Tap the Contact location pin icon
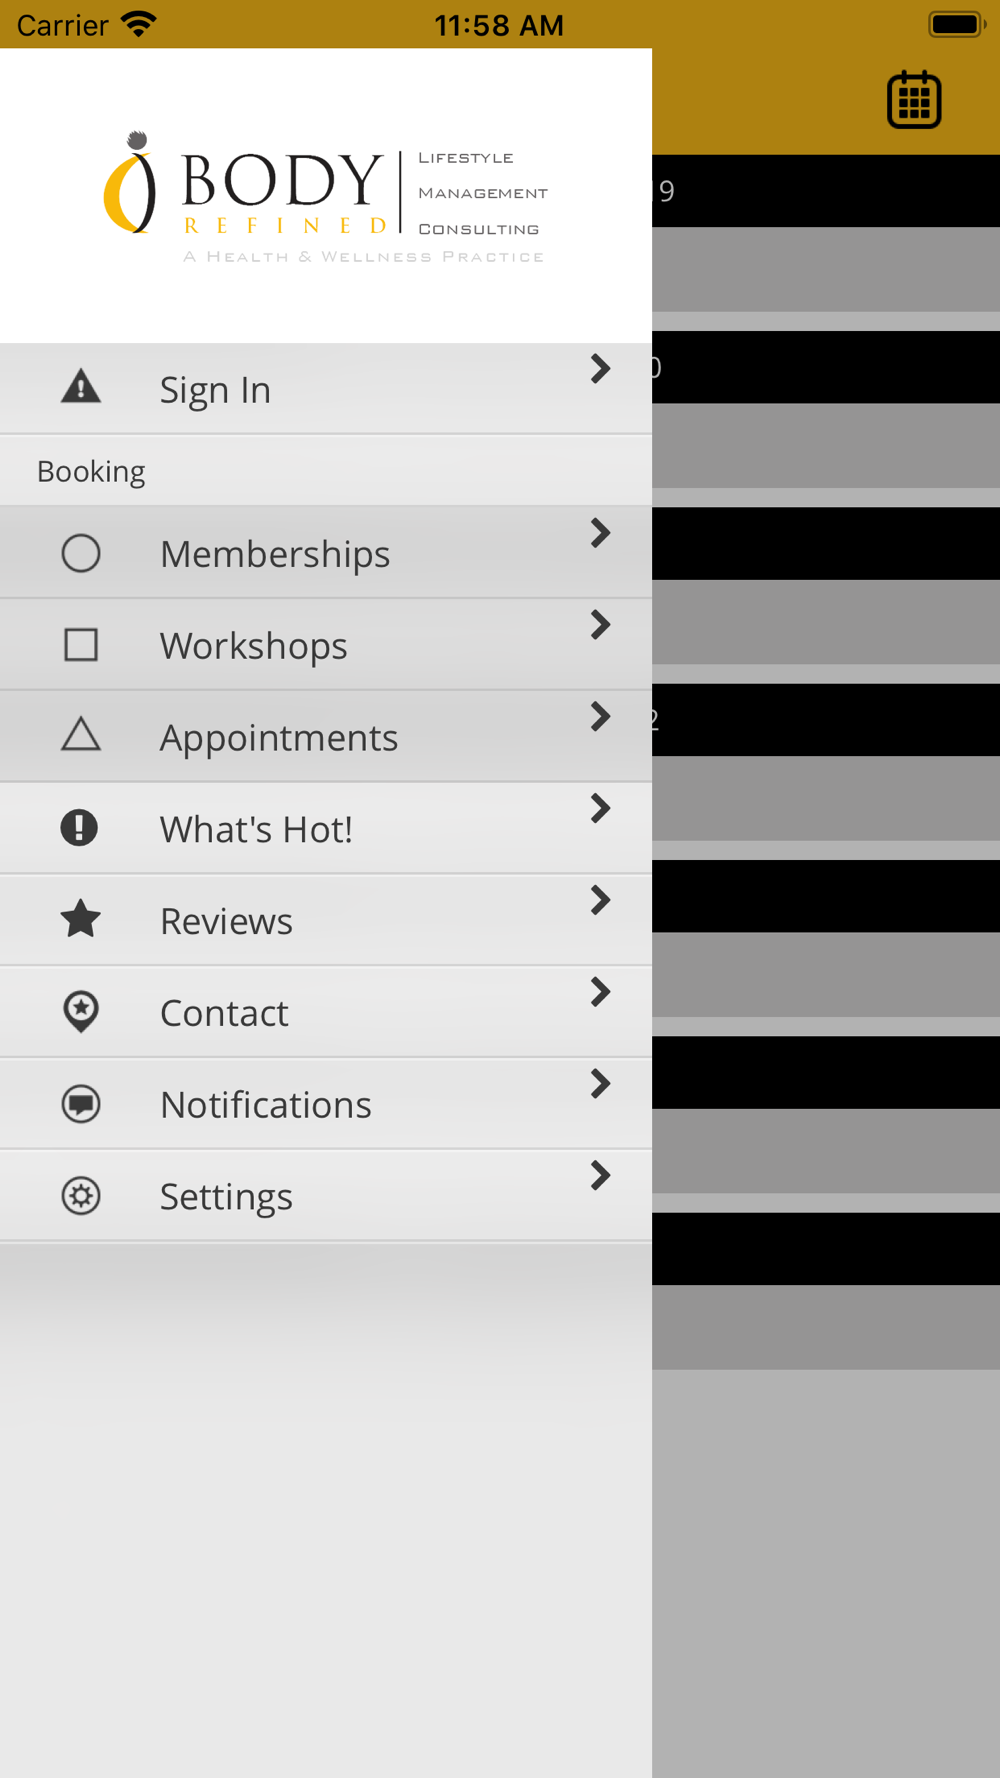Screen dimensions: 1000x1778 coord(81,1012)
